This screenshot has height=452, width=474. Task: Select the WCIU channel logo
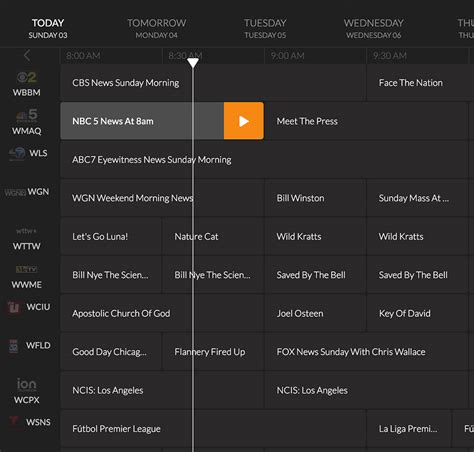click(14, 307)
